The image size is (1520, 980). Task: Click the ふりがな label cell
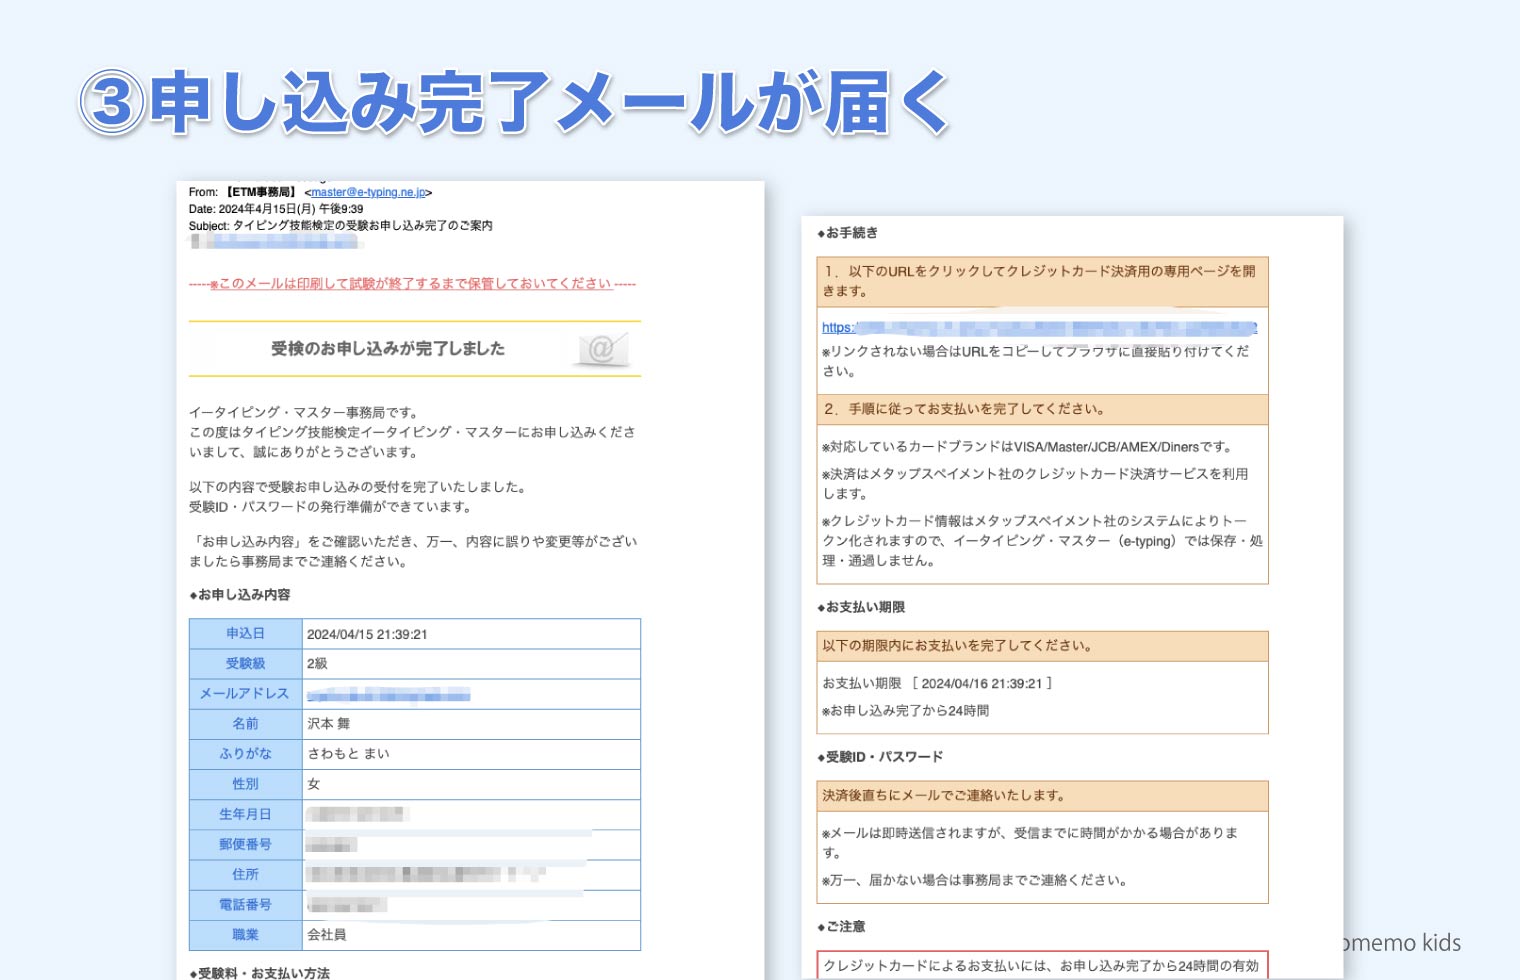pos(246,754)
